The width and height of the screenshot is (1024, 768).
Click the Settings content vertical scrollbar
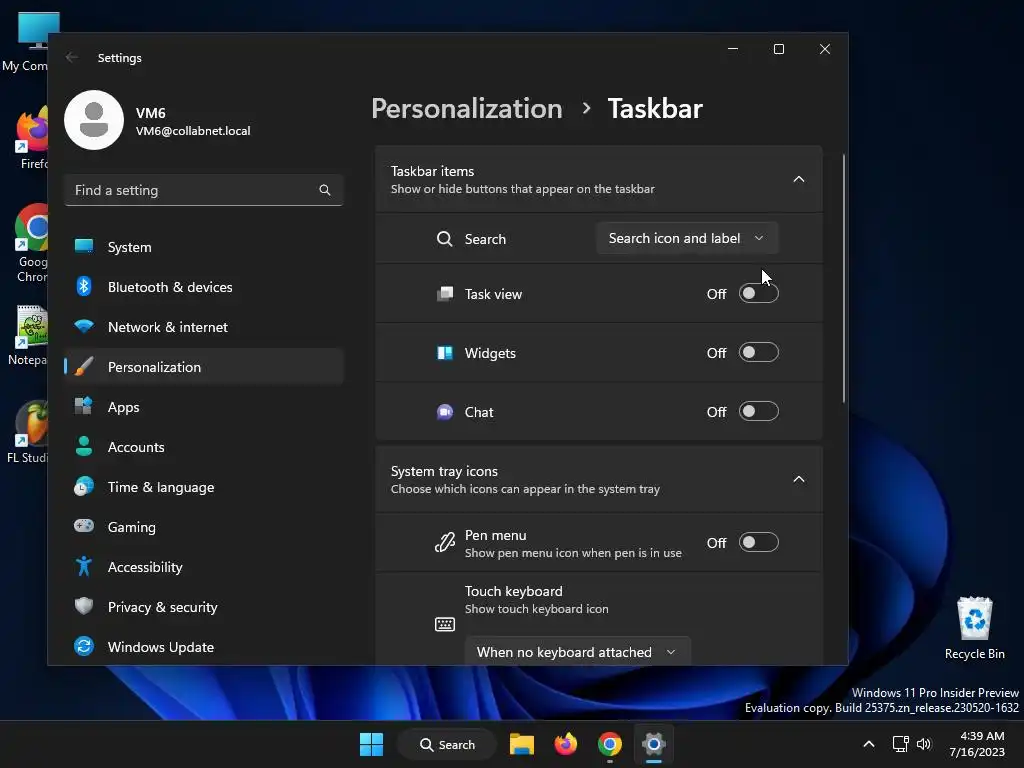pos(844,279)
